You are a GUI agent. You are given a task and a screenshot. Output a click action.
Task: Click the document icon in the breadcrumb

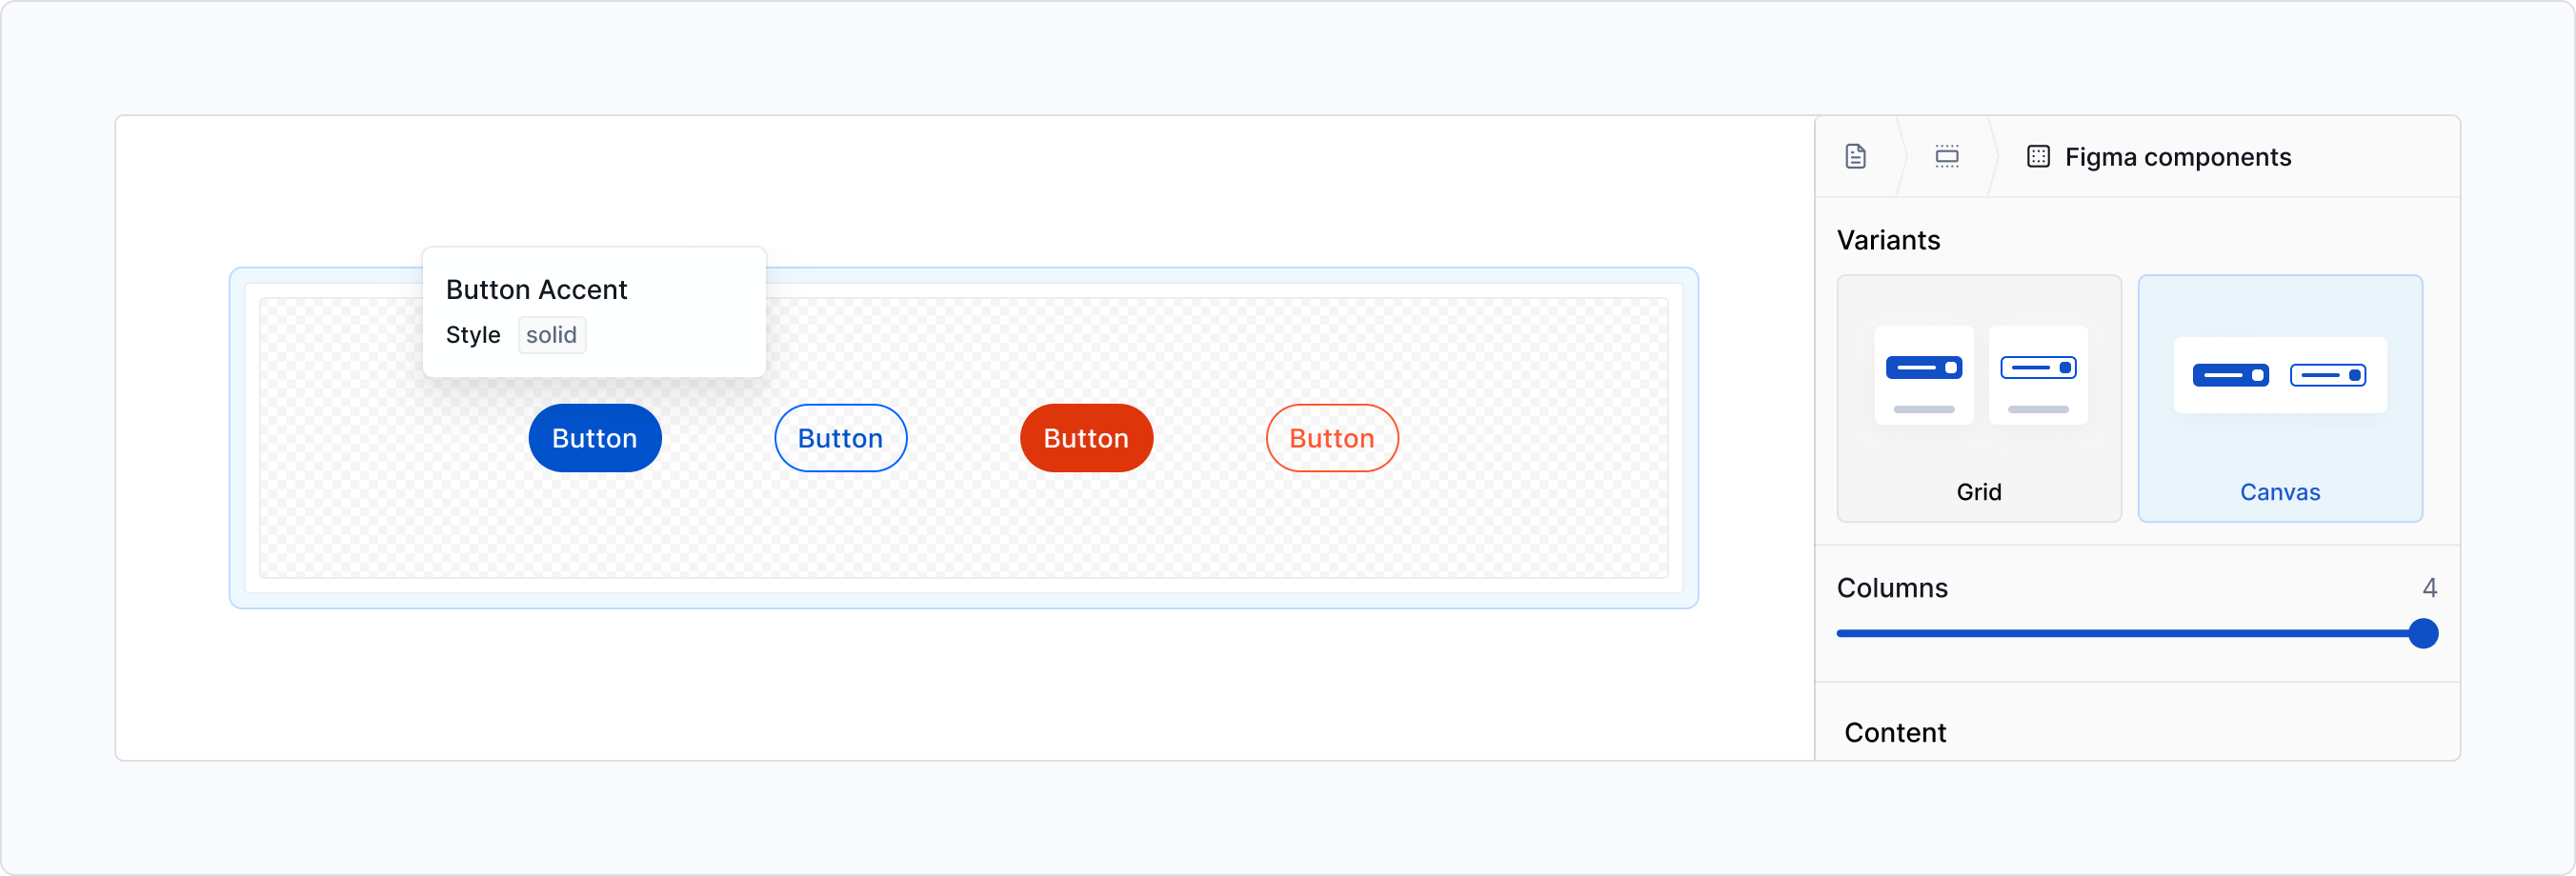tap(1856, 156)
